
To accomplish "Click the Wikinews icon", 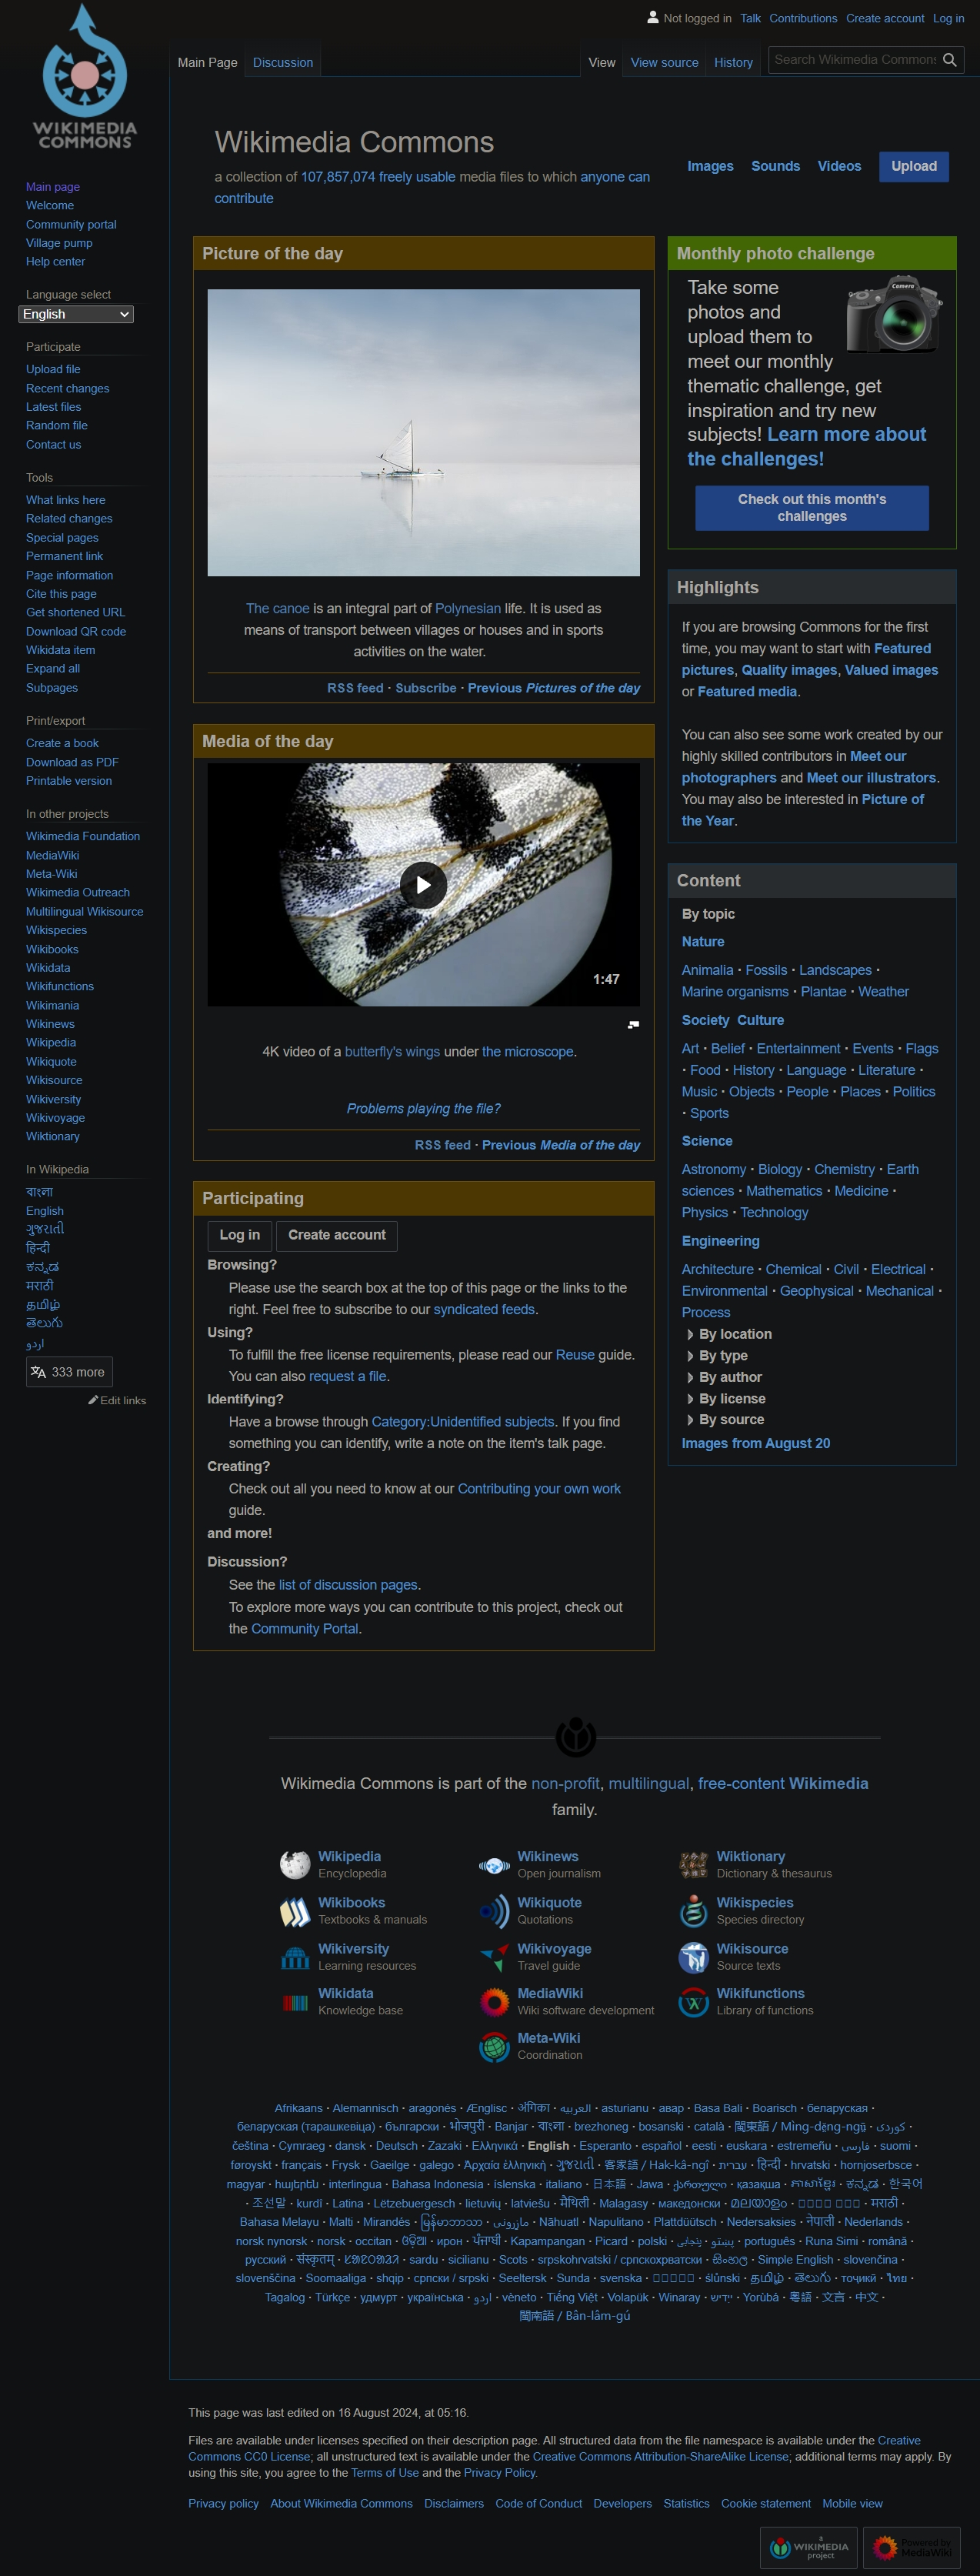I will click(494, 1865).
